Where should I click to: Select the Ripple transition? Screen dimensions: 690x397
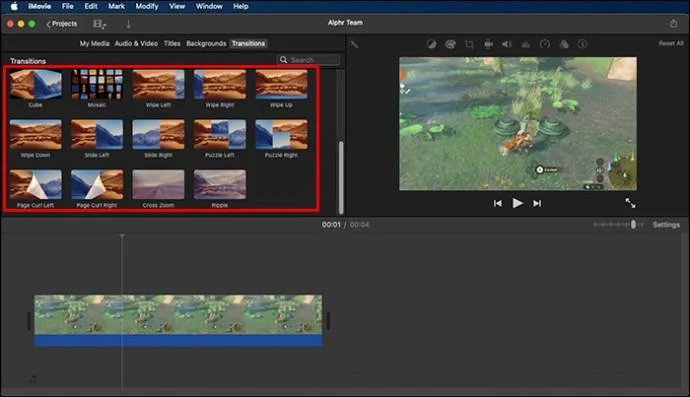(220, 185)
